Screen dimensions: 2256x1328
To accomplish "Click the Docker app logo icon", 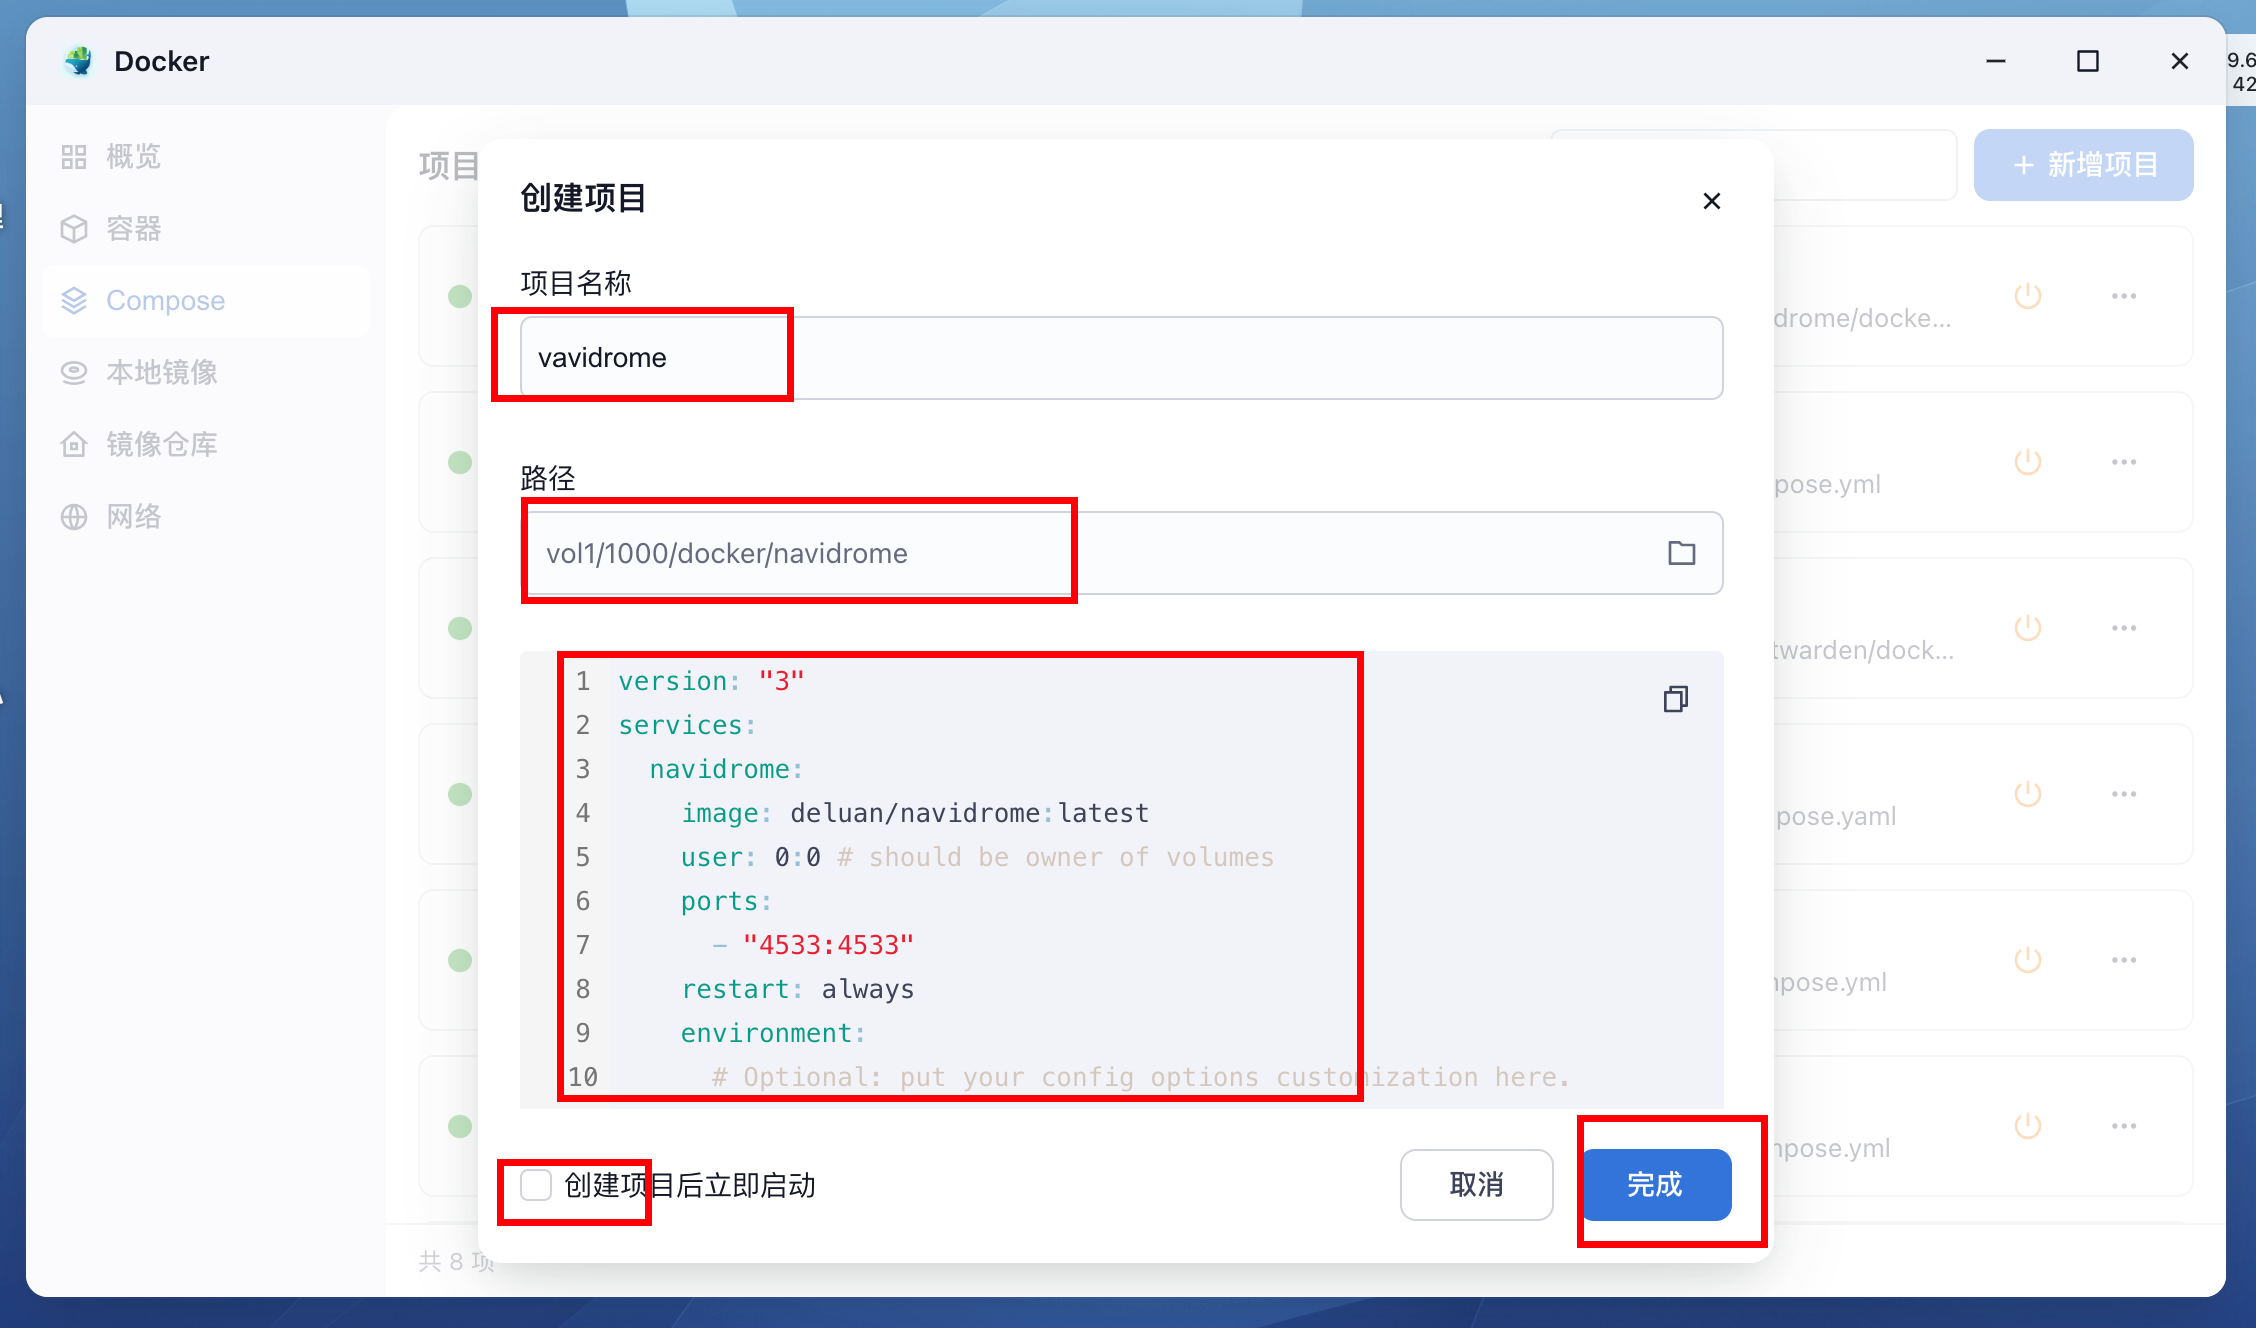I will point(78,61).
